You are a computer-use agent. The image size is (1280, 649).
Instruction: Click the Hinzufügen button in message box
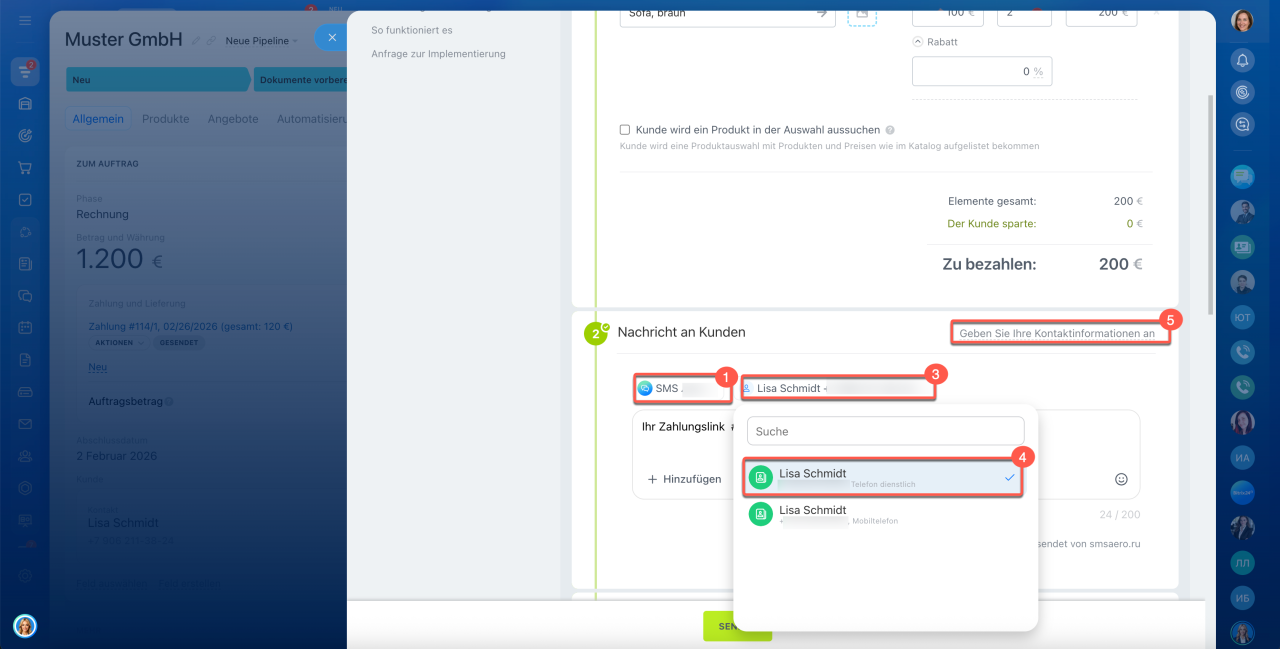pos(685,479)
